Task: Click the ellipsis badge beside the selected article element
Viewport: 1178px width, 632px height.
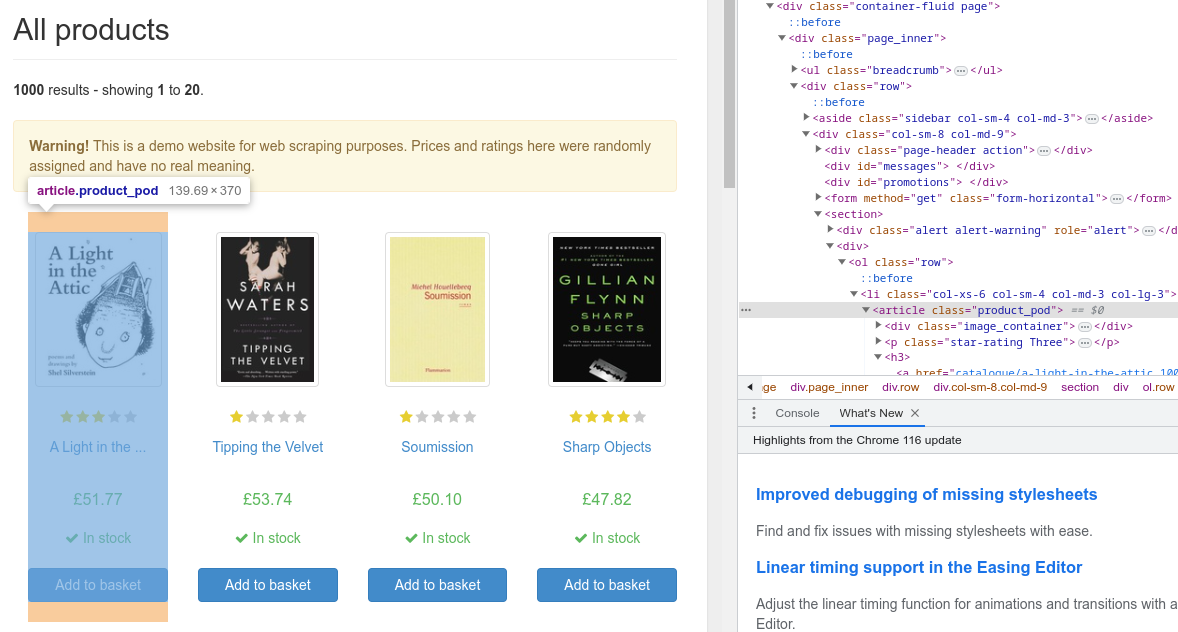Action: 744,309
